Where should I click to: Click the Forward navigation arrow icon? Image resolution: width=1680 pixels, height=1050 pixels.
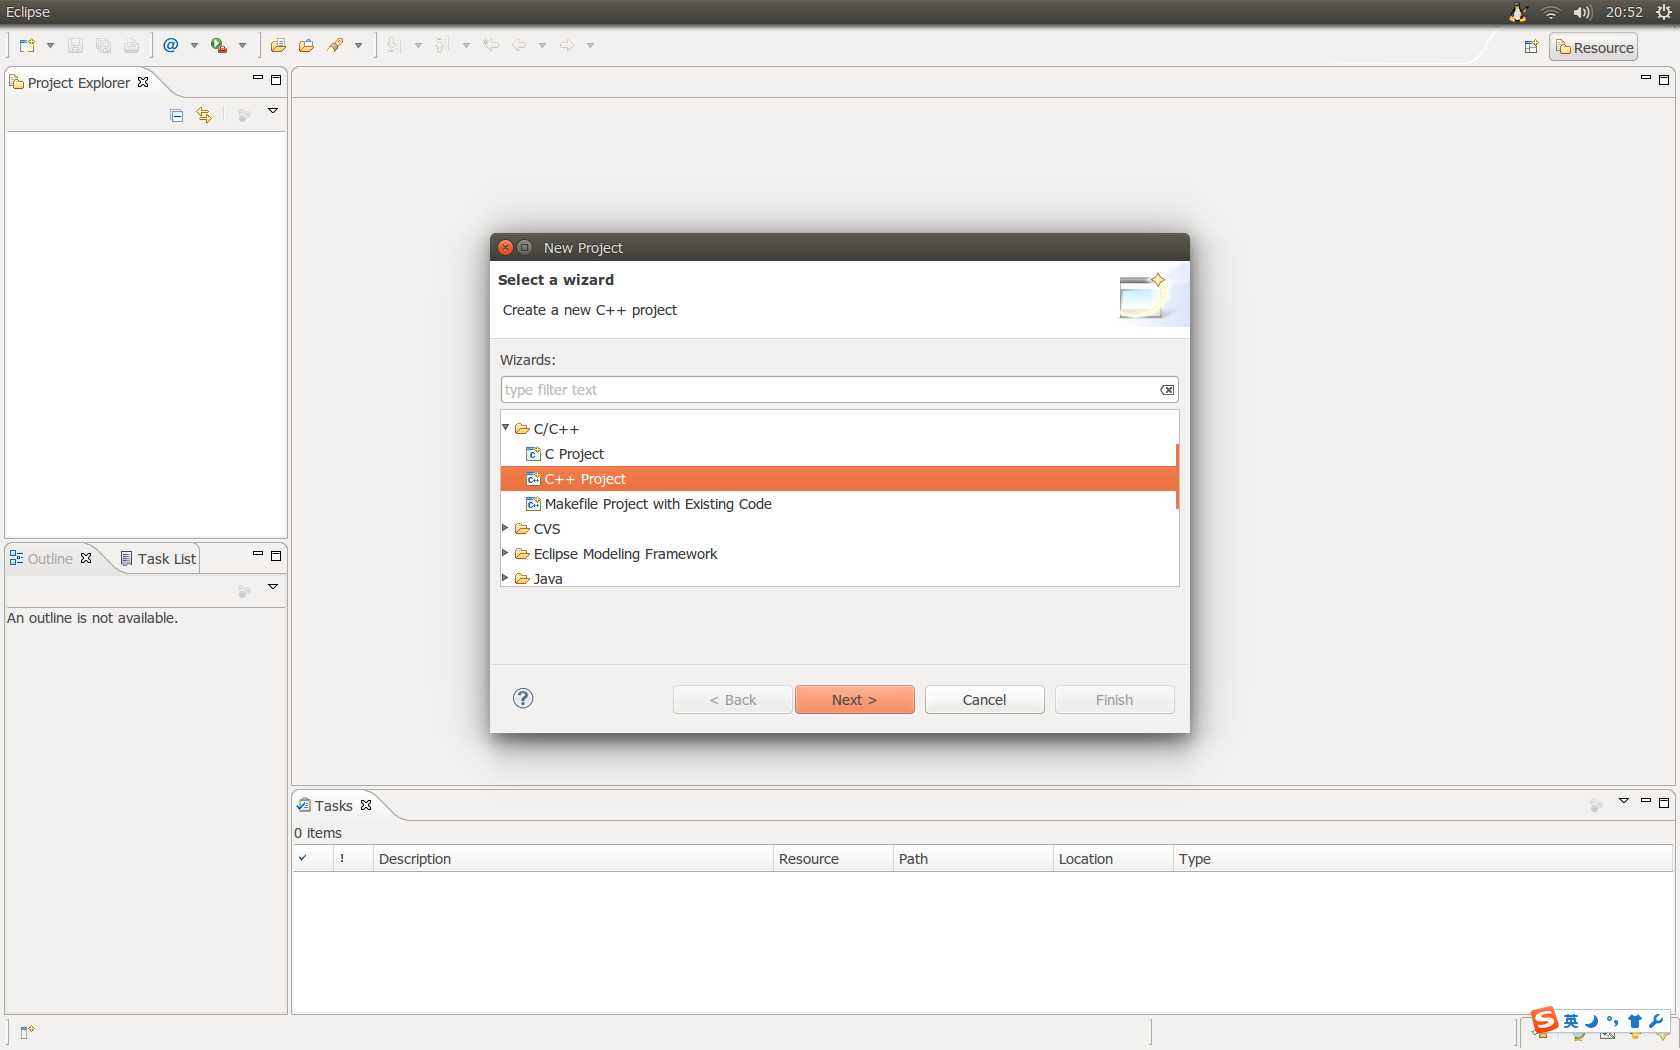point(567,45)
